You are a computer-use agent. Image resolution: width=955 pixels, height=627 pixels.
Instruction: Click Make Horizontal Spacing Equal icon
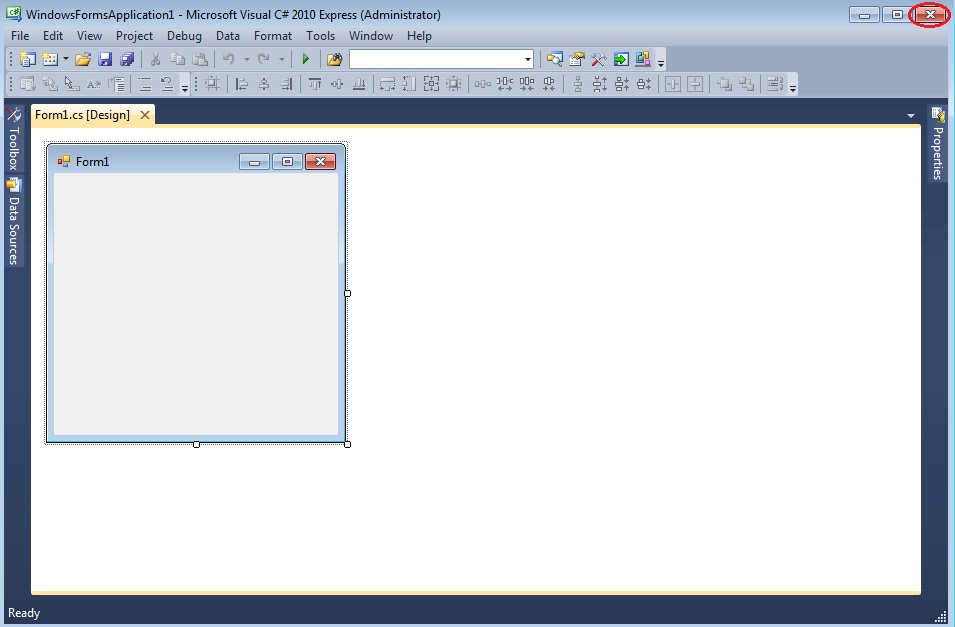pyautogui.click(x=482, y=83)
